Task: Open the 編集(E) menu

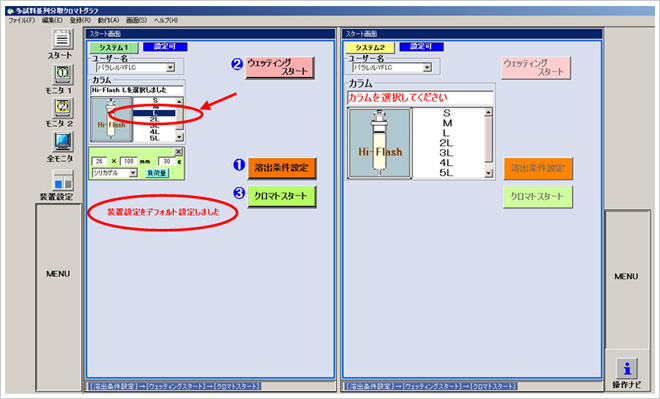Action: click(52, 20)
